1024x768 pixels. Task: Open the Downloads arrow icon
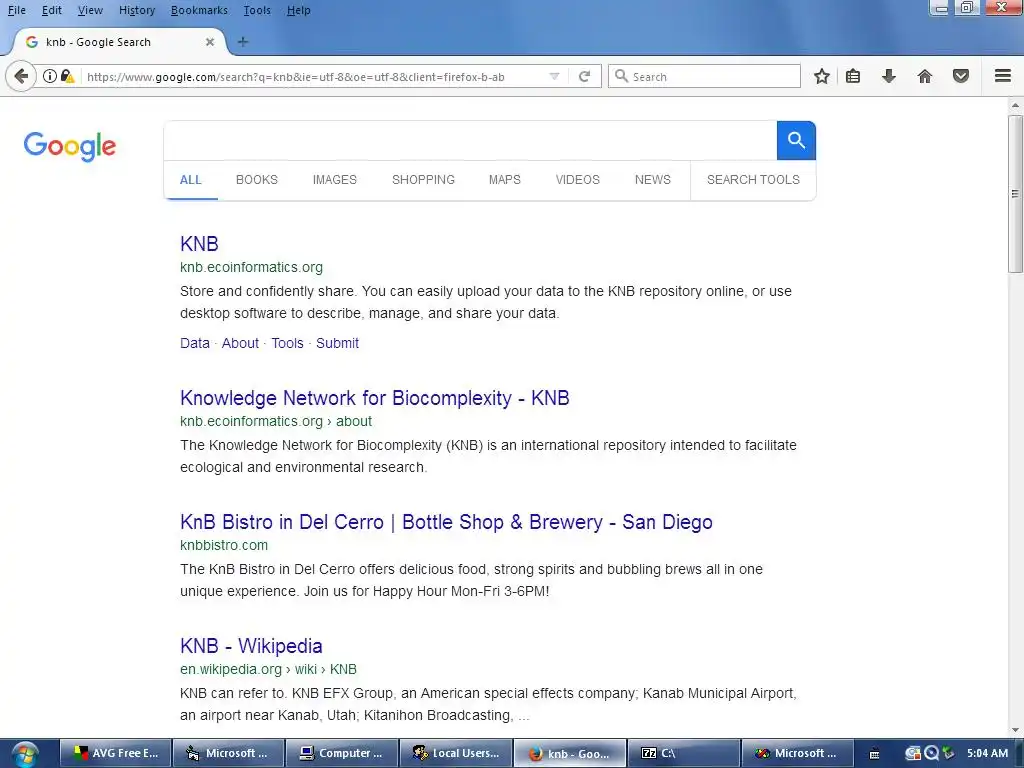[889, 76]
